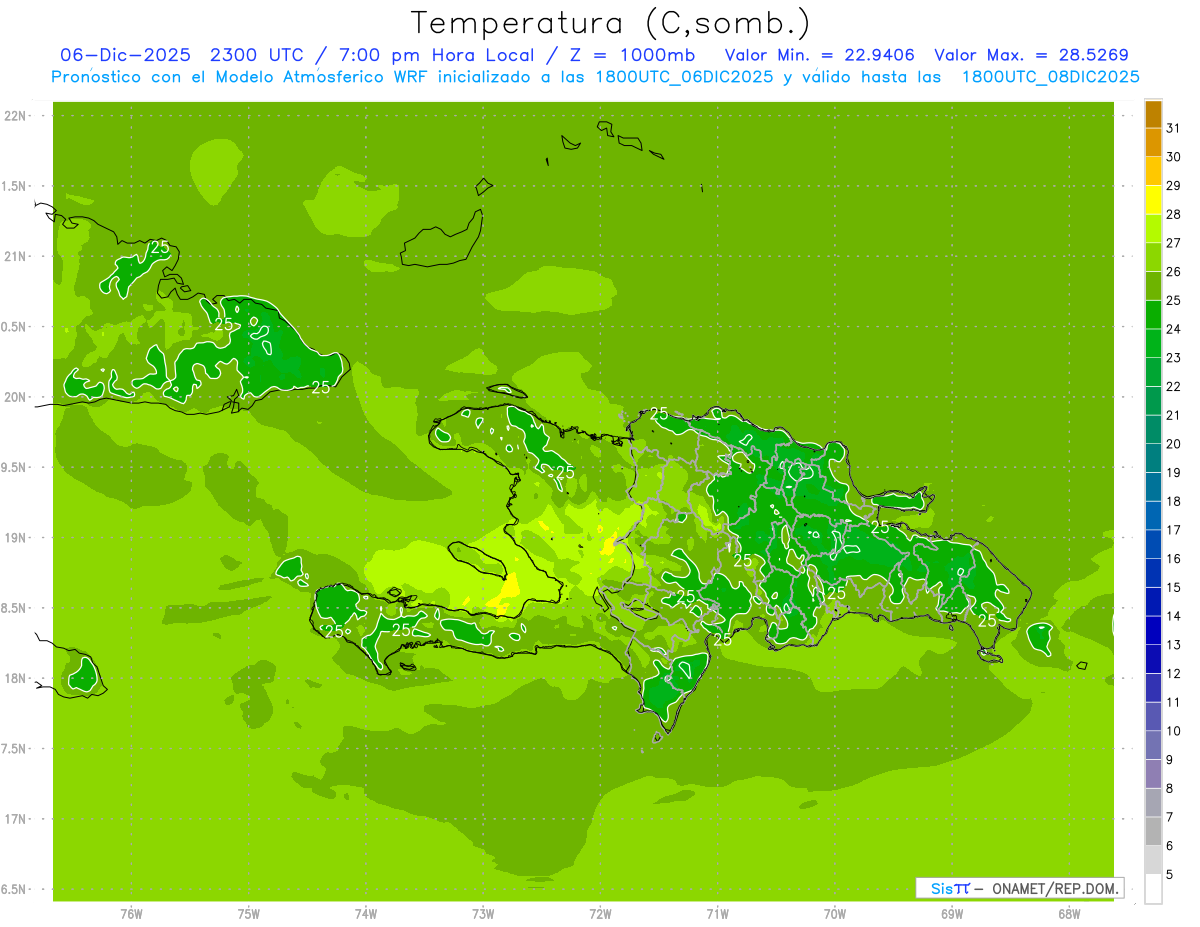Screen dimensions: 1200x927
Task: Click the gray colorbar swatch between 6 and 7
Action: [x=1153, y=831]
